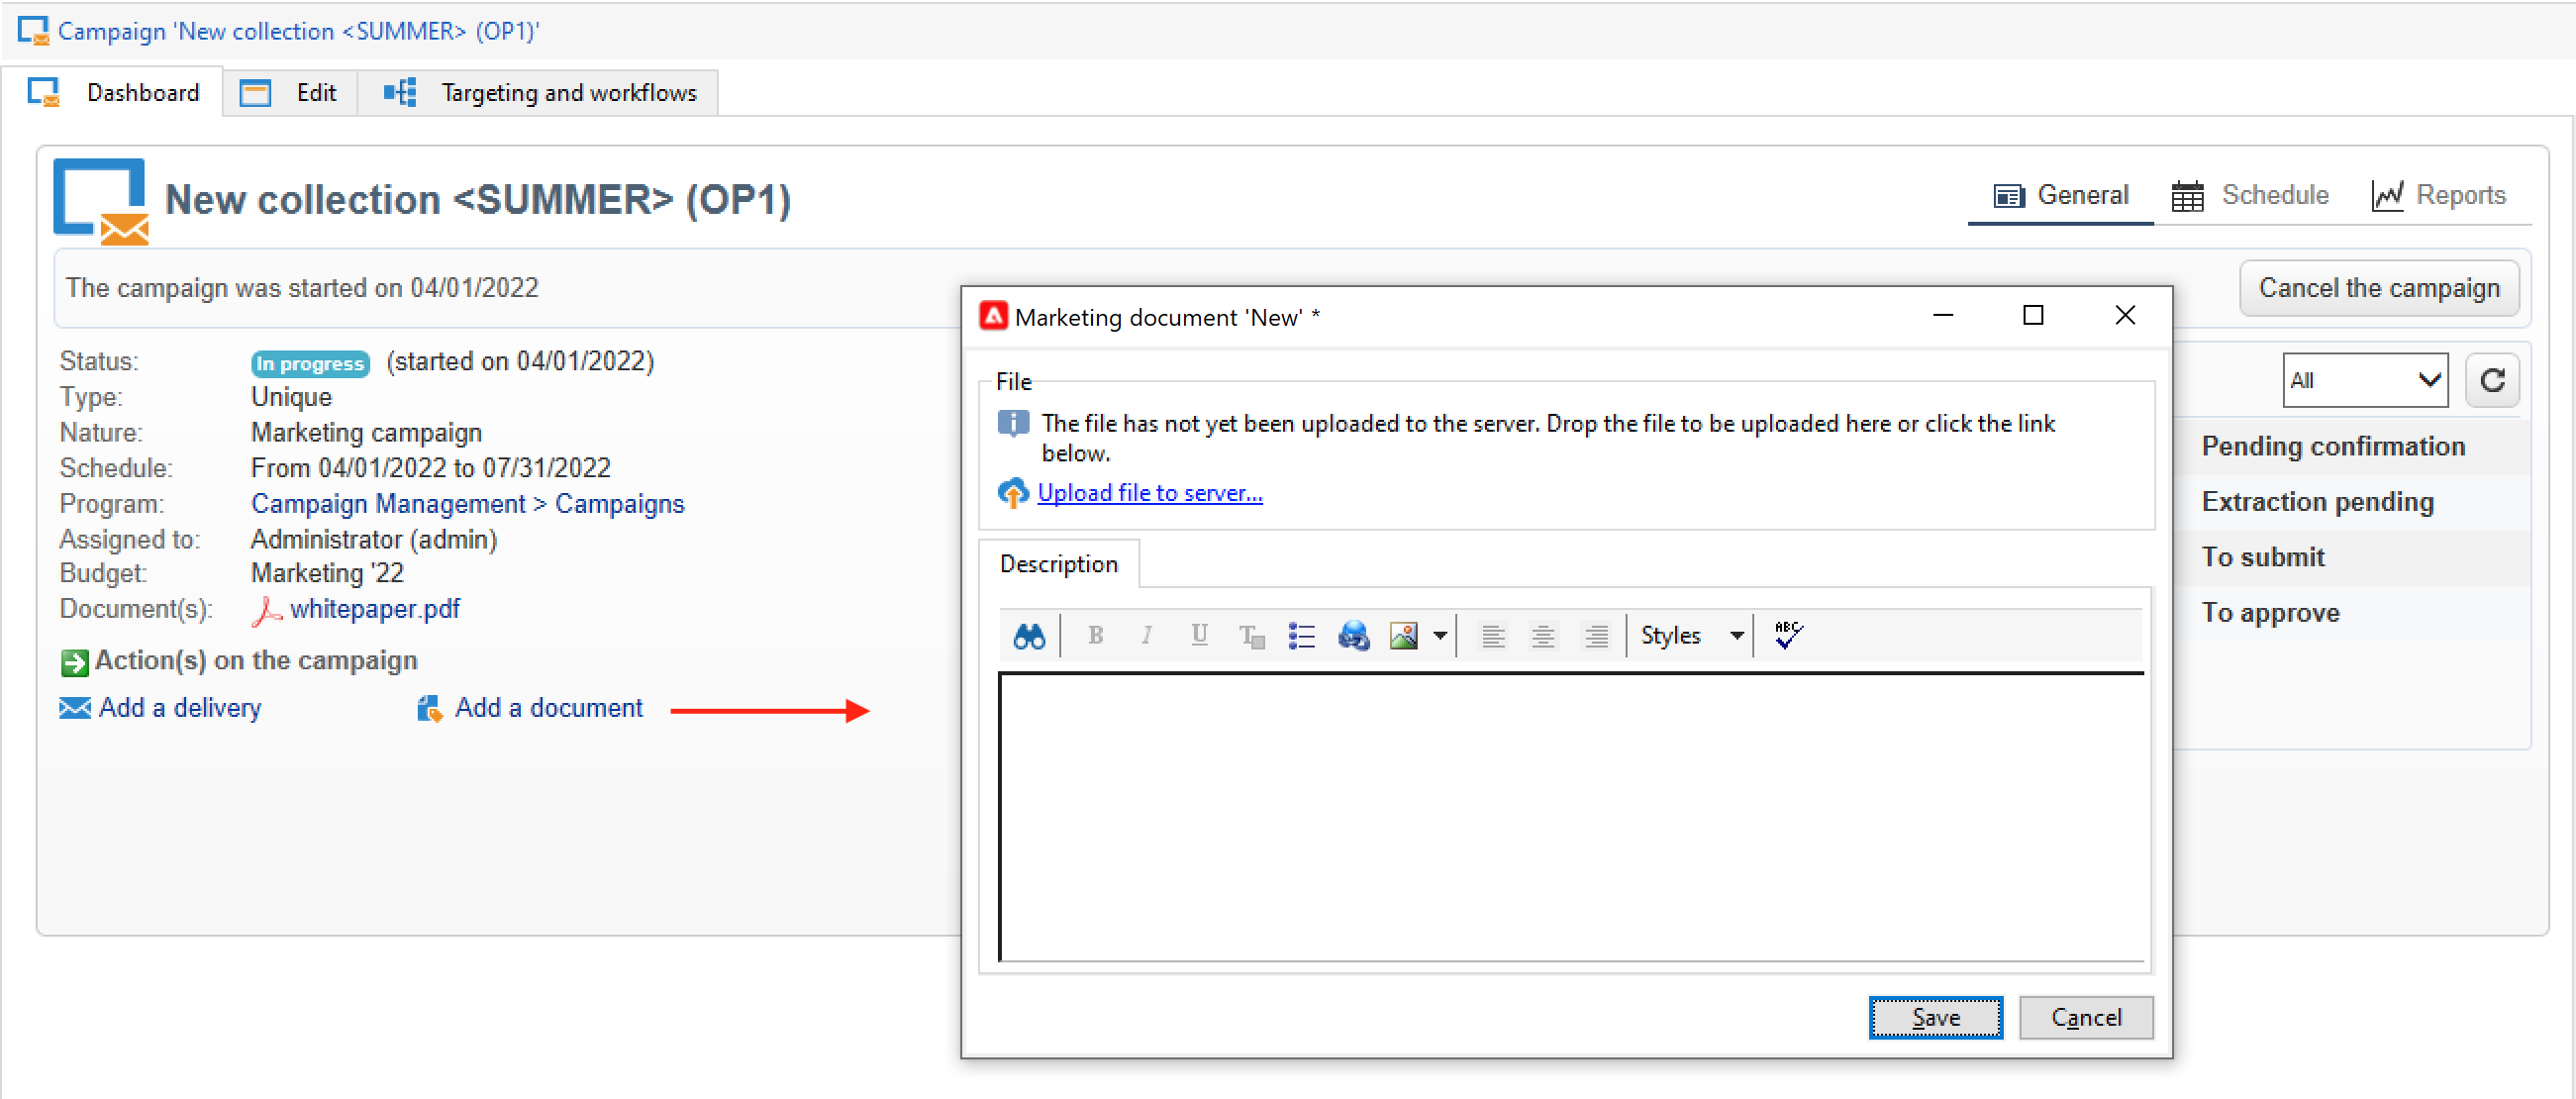The image size is (2576, 1099).
Task: Click the insert image icon
Action: pos(1404,636)
